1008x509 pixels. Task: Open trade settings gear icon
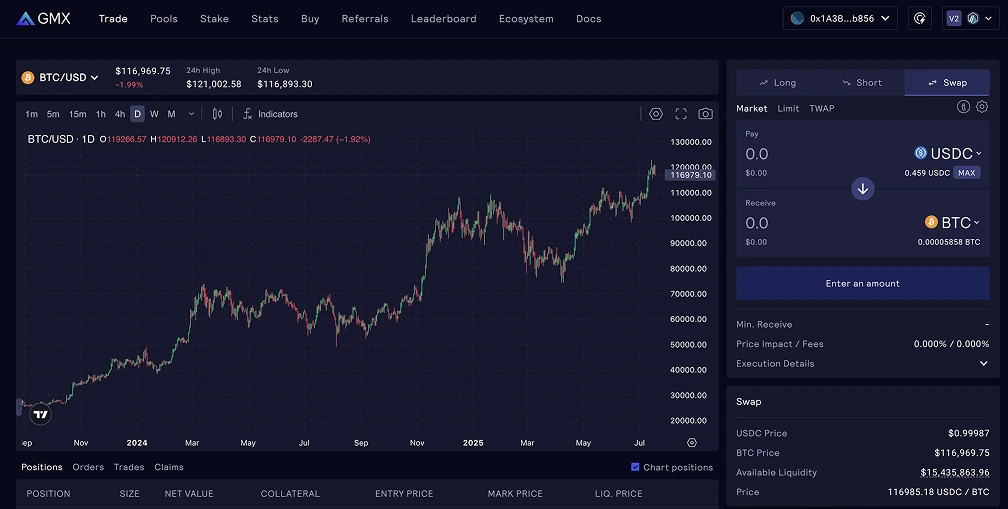pyautogui.click(x=982, y=107)
